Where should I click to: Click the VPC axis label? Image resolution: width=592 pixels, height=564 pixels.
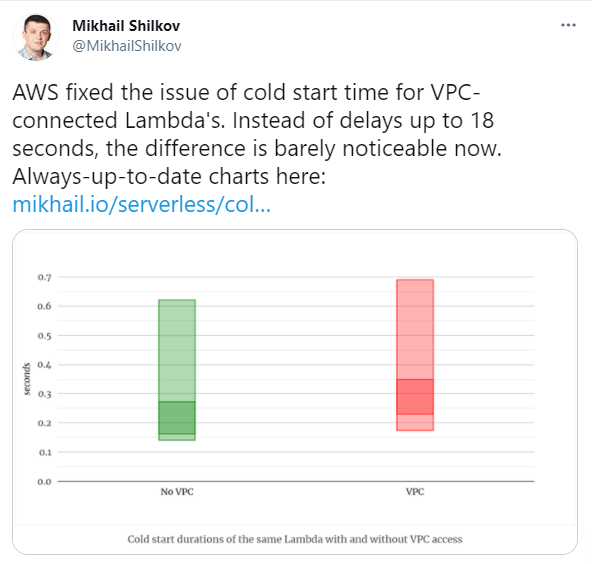coord(415,492)
